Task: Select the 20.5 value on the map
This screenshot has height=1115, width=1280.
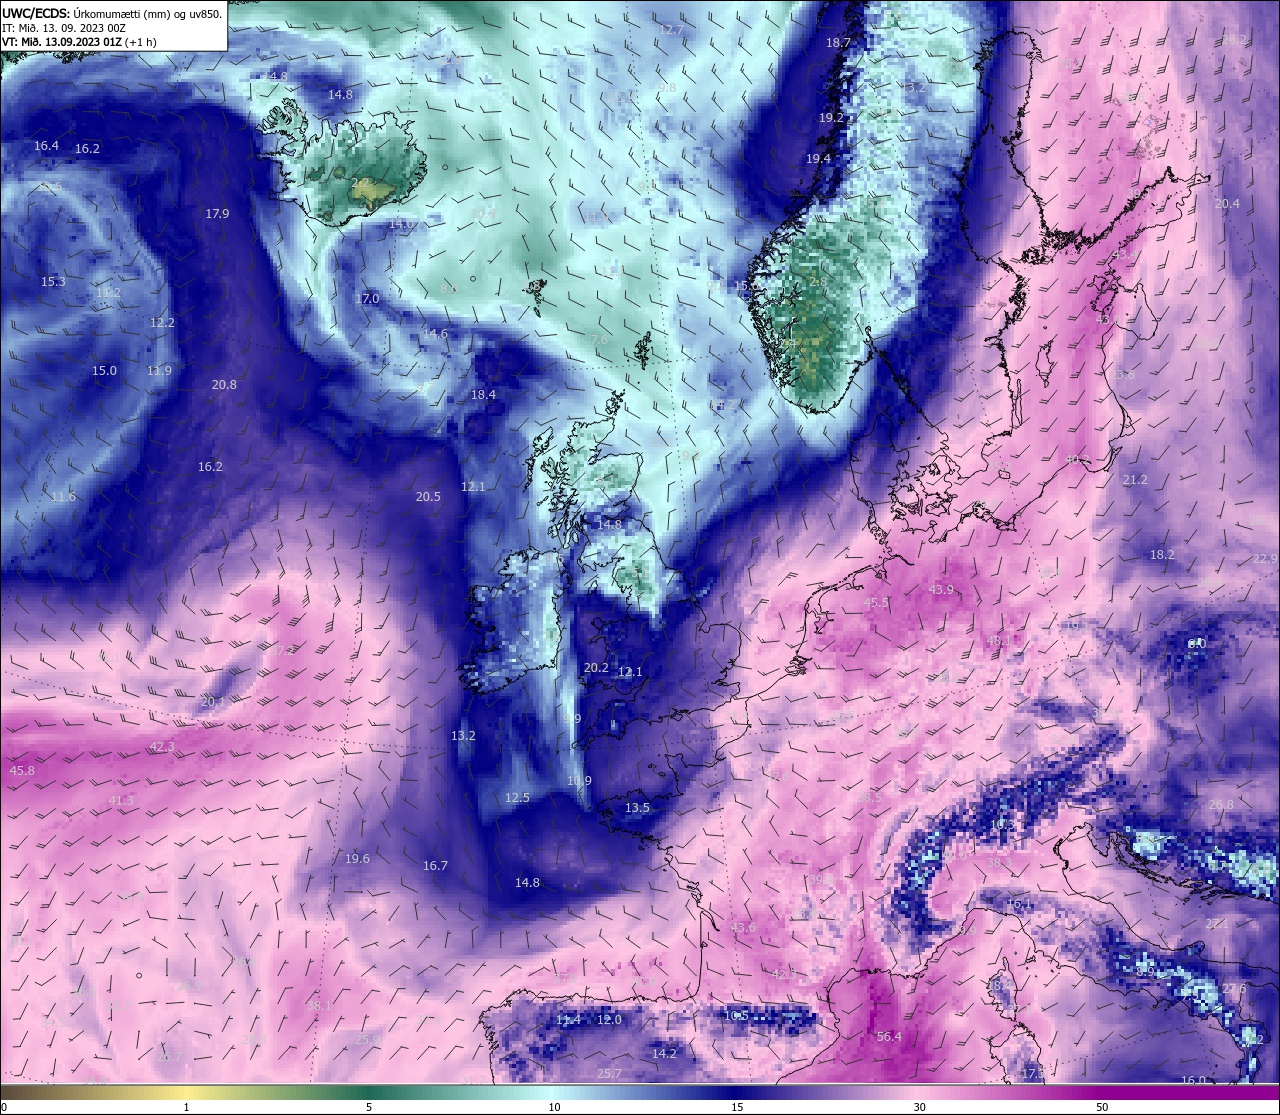Action: 428,496
